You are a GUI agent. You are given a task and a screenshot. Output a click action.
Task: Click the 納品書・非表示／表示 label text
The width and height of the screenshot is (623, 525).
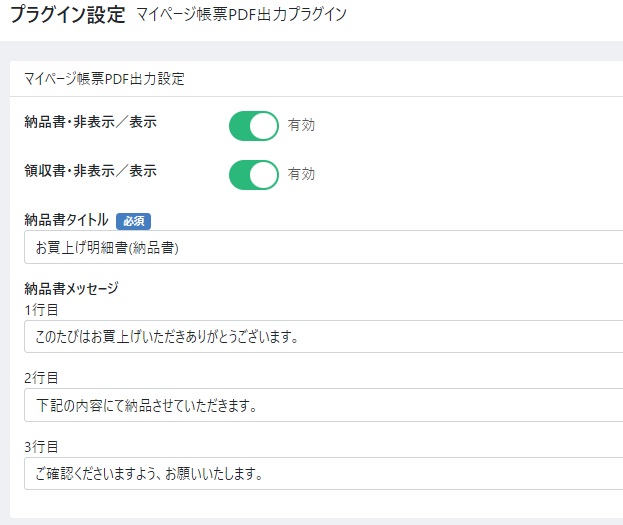click(x=91, y=122)
